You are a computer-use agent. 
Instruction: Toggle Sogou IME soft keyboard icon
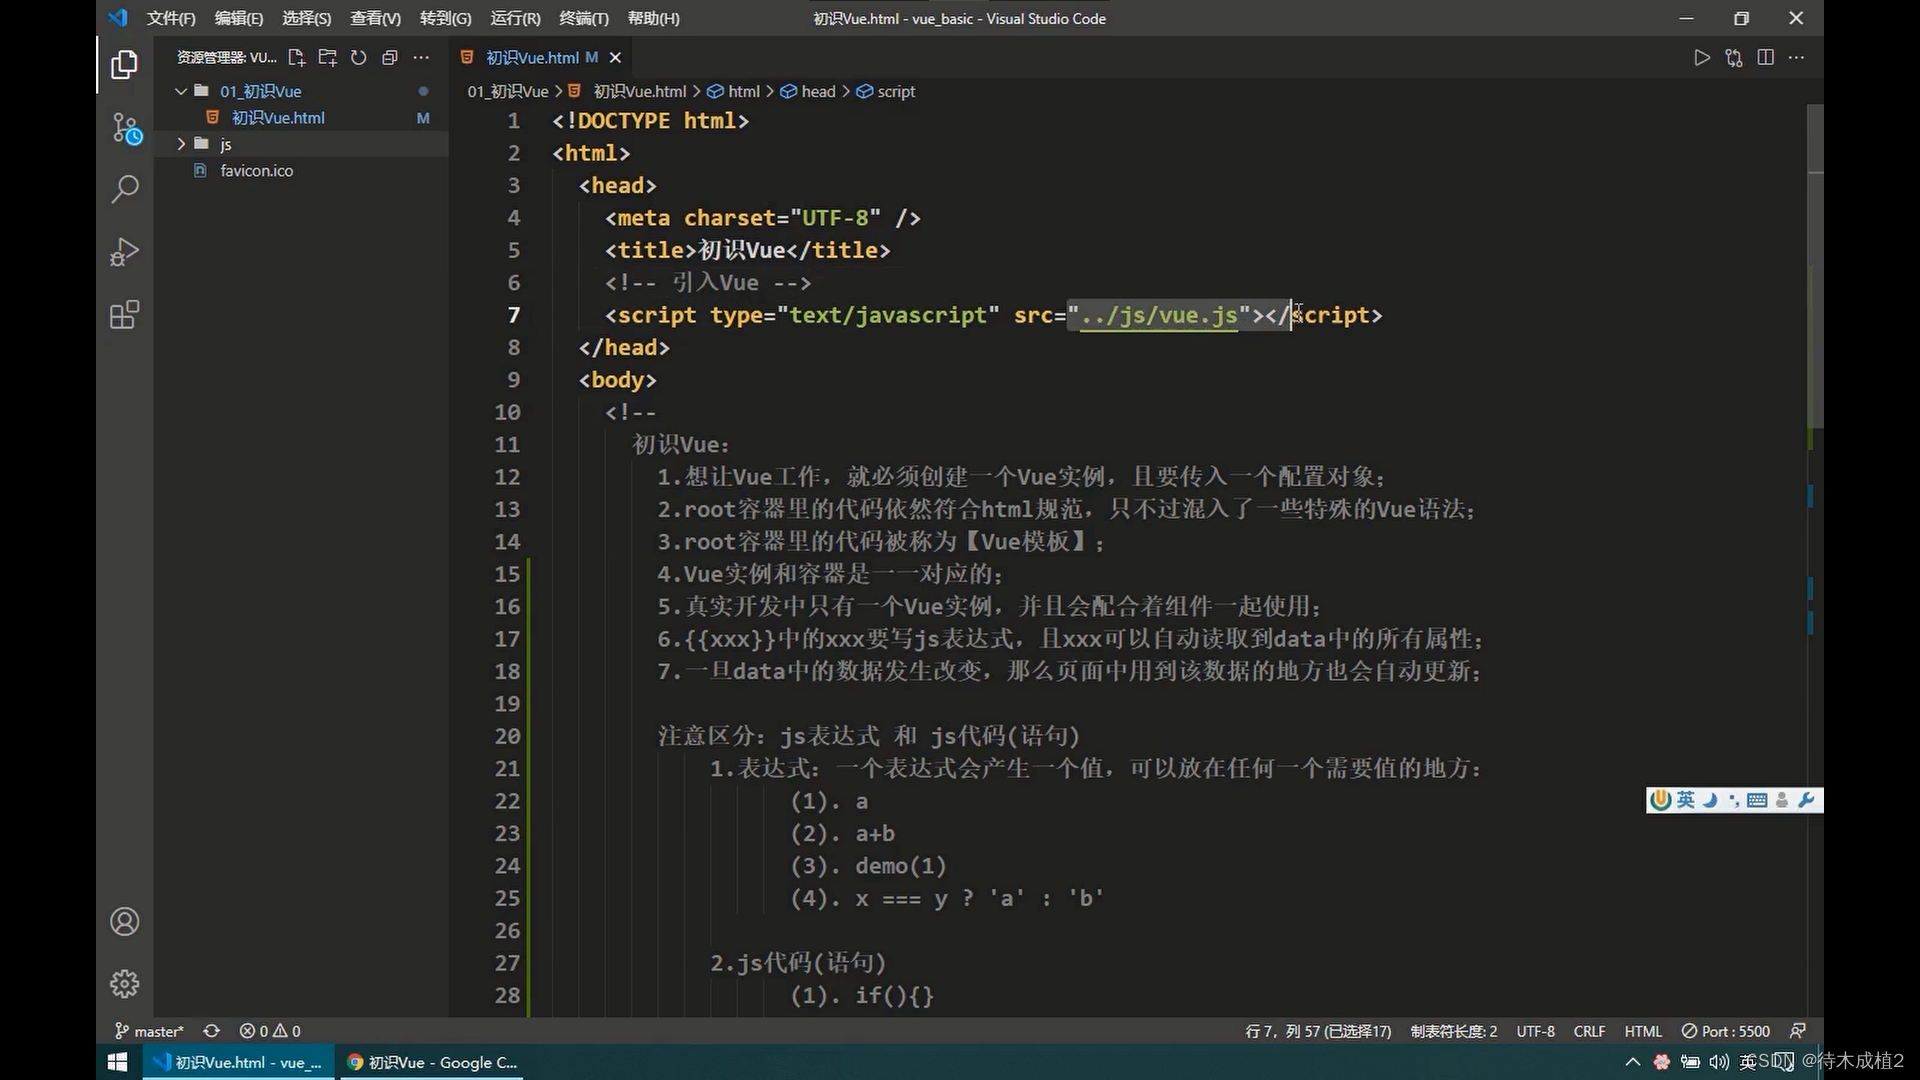(x=1757, y=800)
